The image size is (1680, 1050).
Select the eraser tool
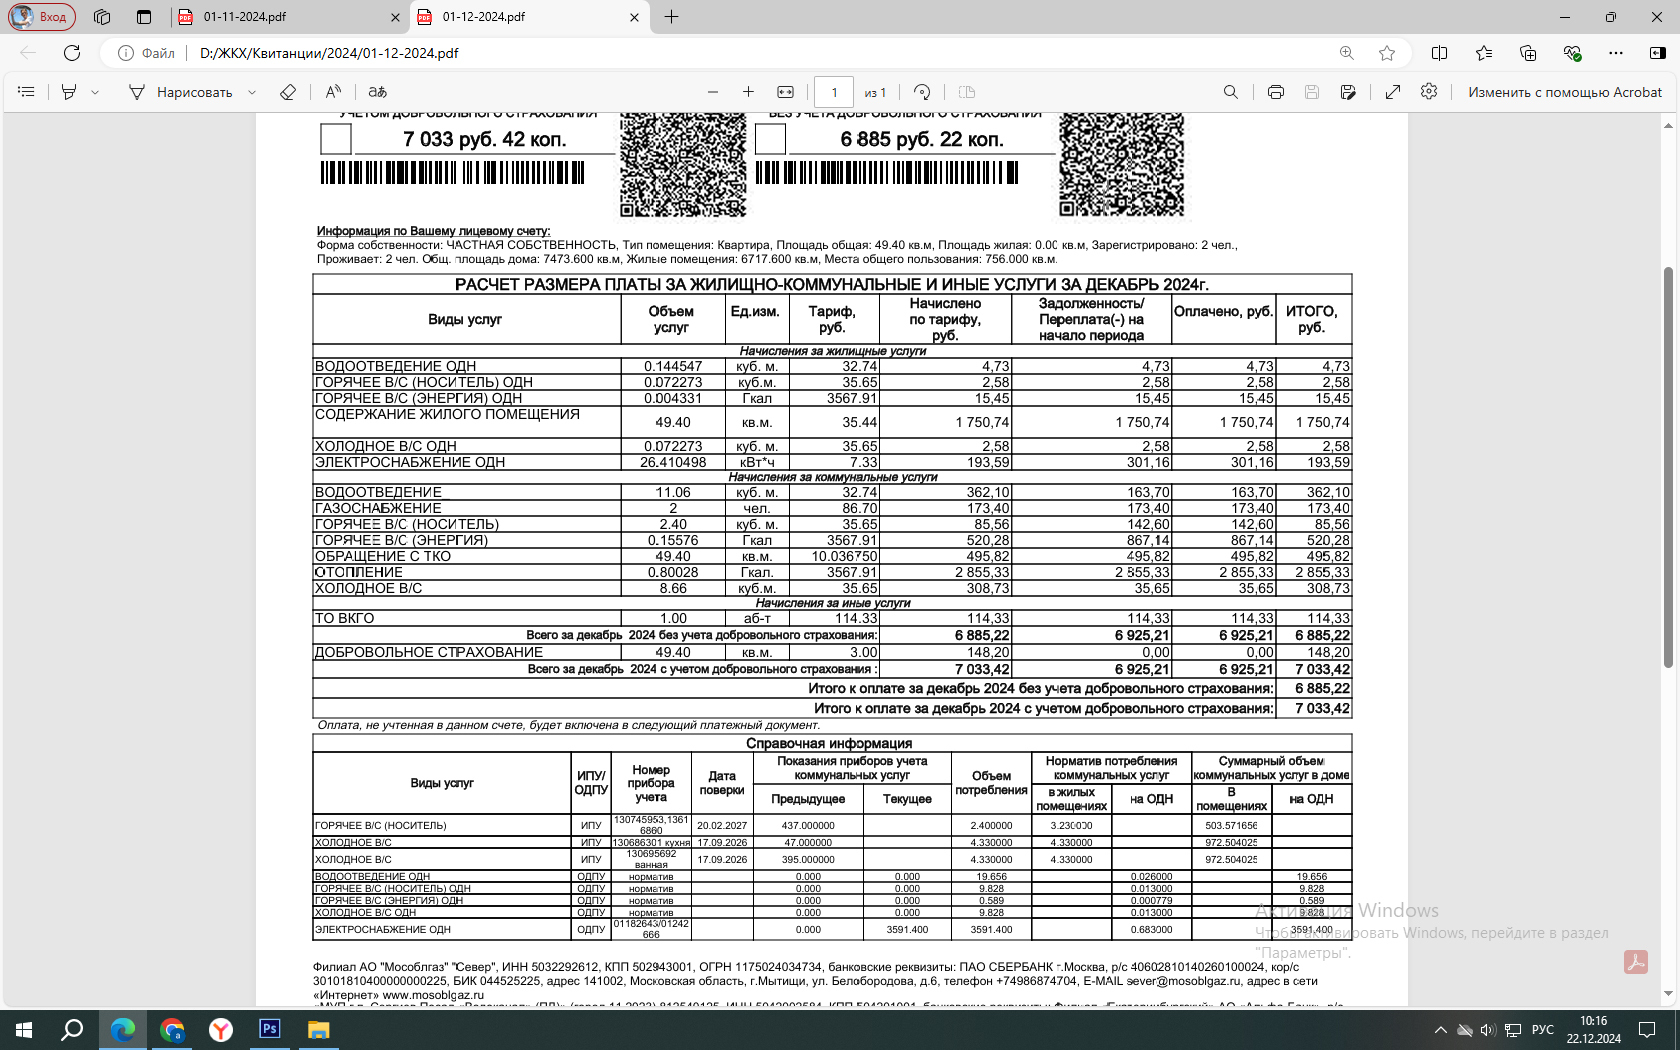tap(288, 92)
